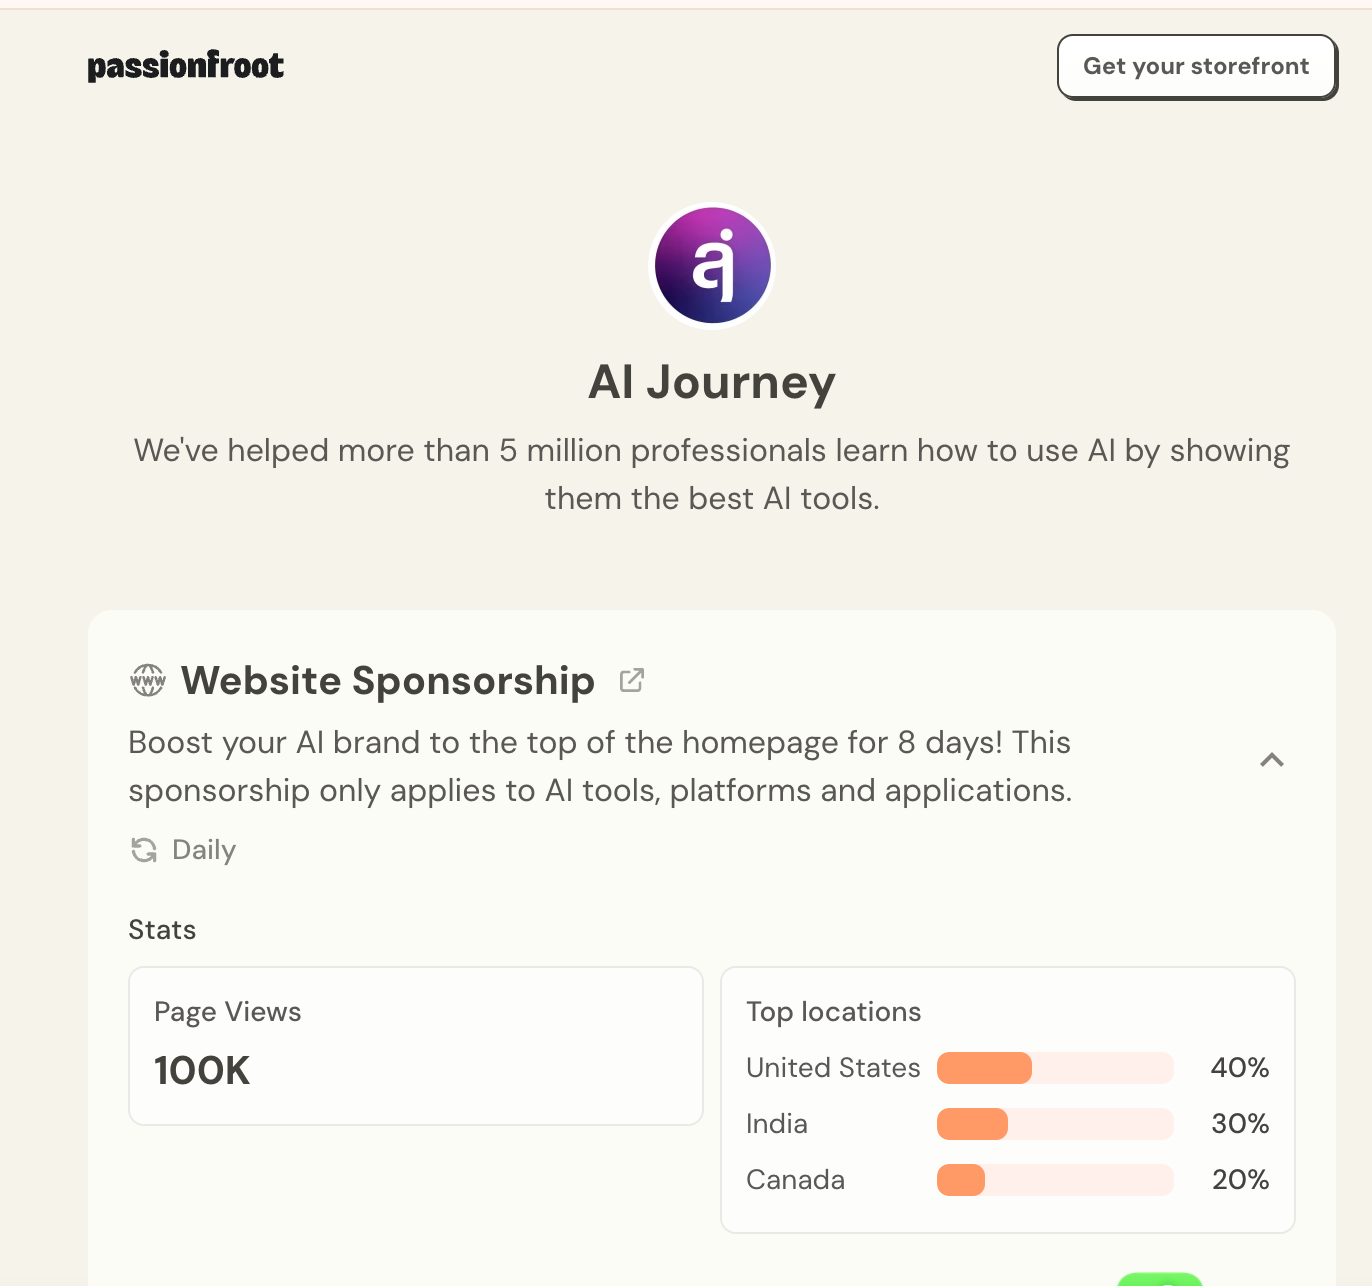
Task: Open the external link icon next to Website Sponsorship
Action: [x=632, y=681]
